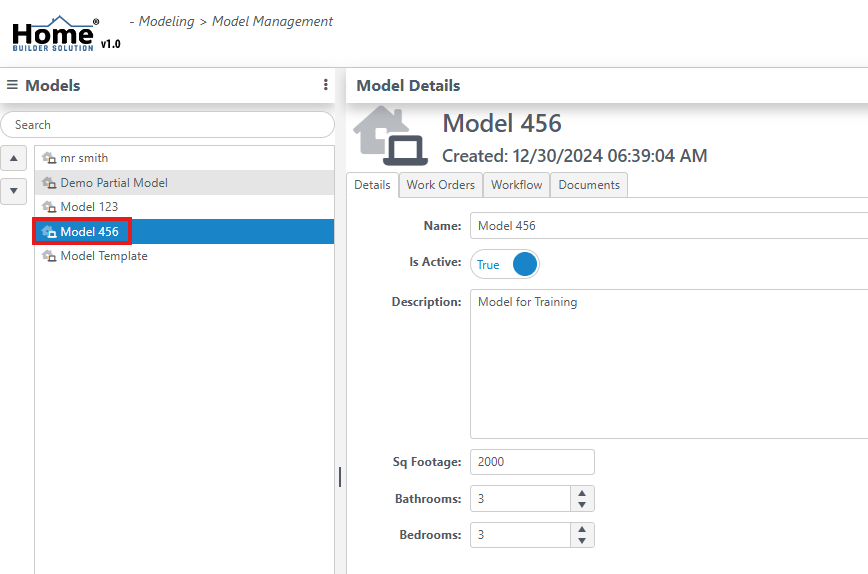Viewport: 868px width, 574px height.
Task: Click the Models panel title
Action: [53, 86]
